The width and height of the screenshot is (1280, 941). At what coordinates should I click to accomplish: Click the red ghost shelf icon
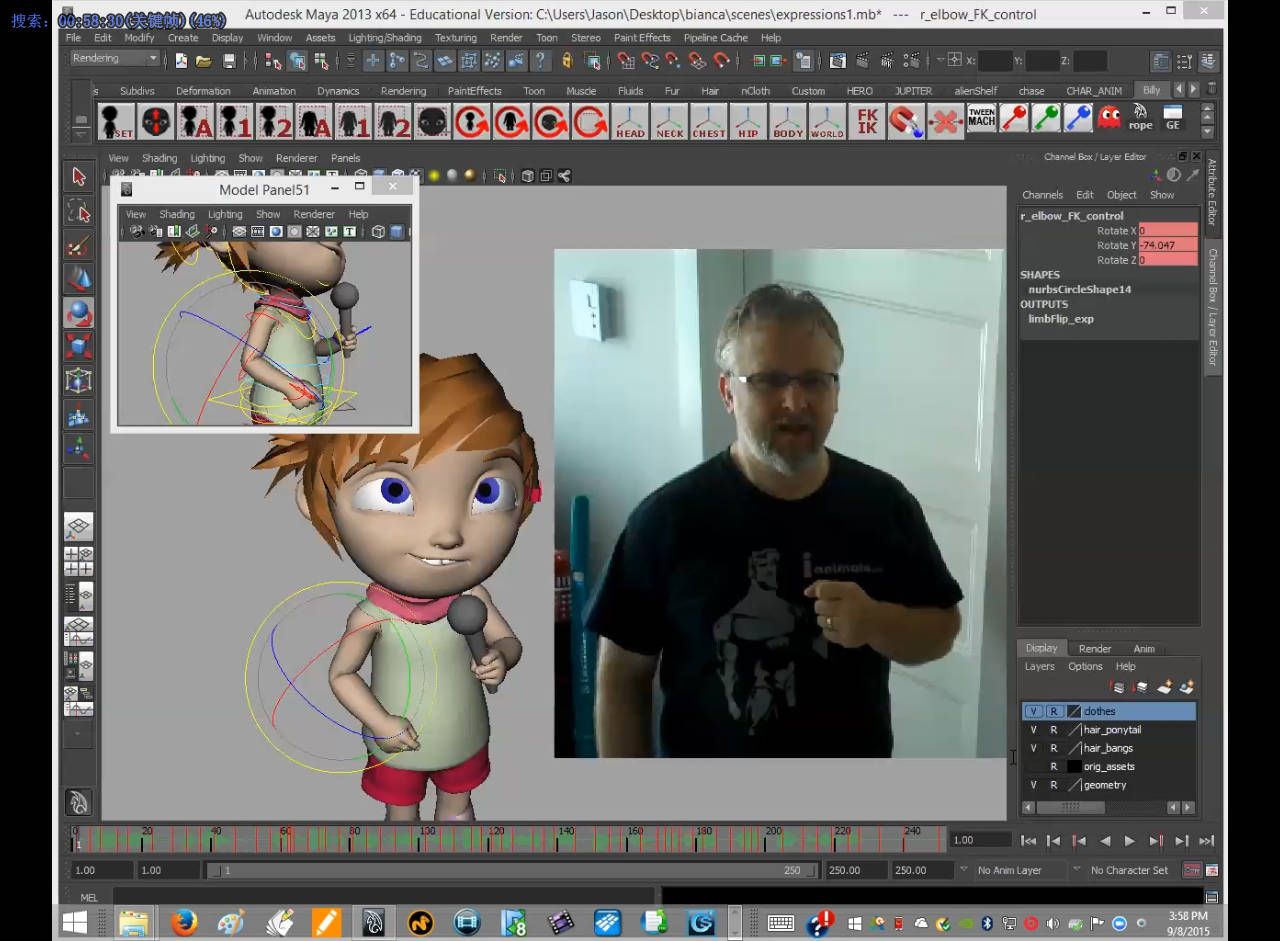(x=1109, y=118)
